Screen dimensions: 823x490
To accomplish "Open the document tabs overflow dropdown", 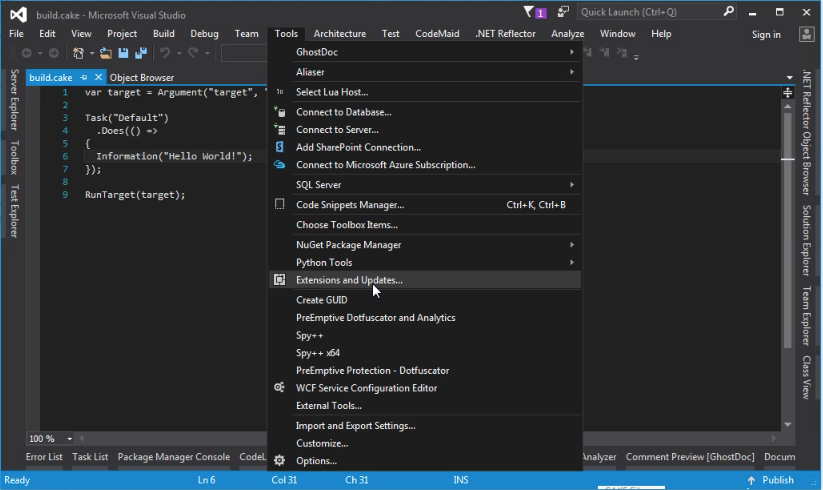I will [x=789, y=78].
